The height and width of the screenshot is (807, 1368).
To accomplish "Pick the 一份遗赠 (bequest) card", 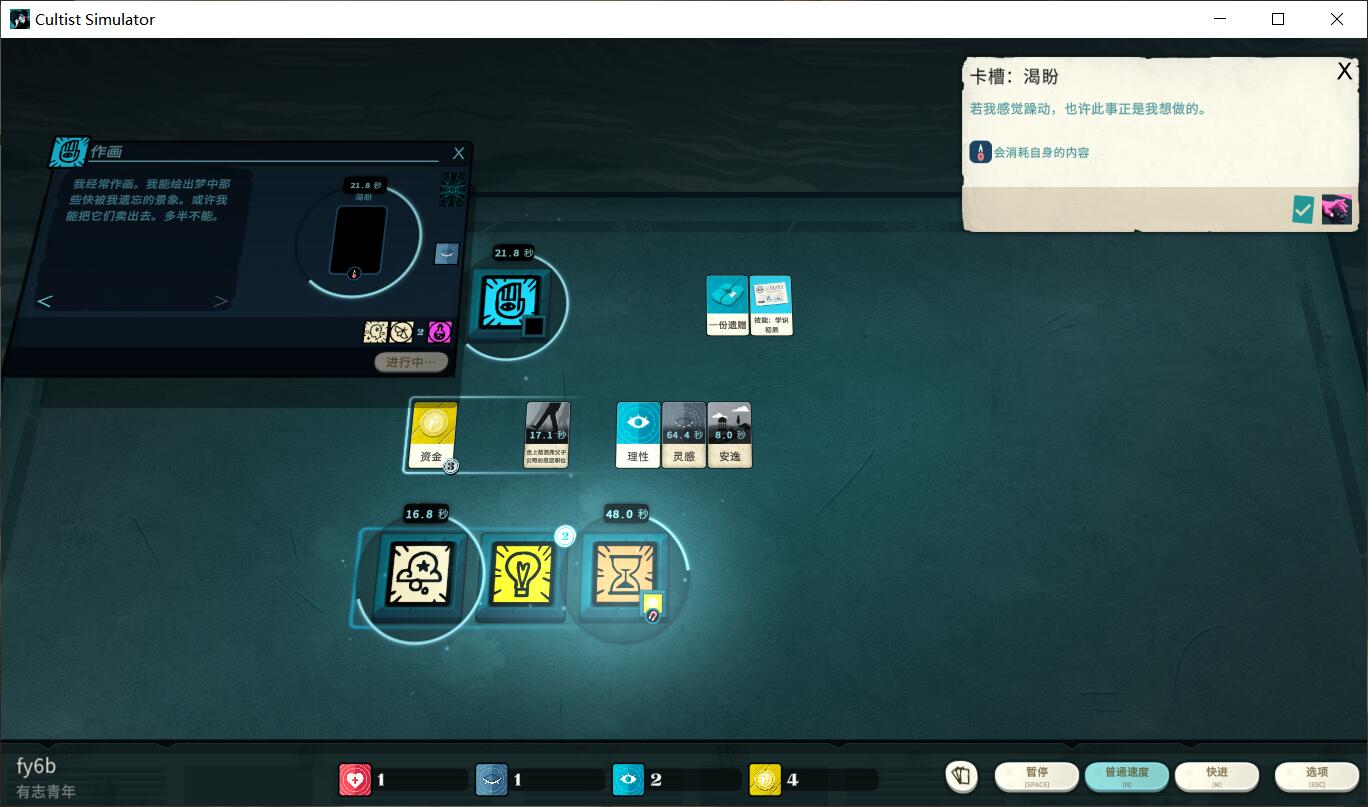I will coord(727,305).
